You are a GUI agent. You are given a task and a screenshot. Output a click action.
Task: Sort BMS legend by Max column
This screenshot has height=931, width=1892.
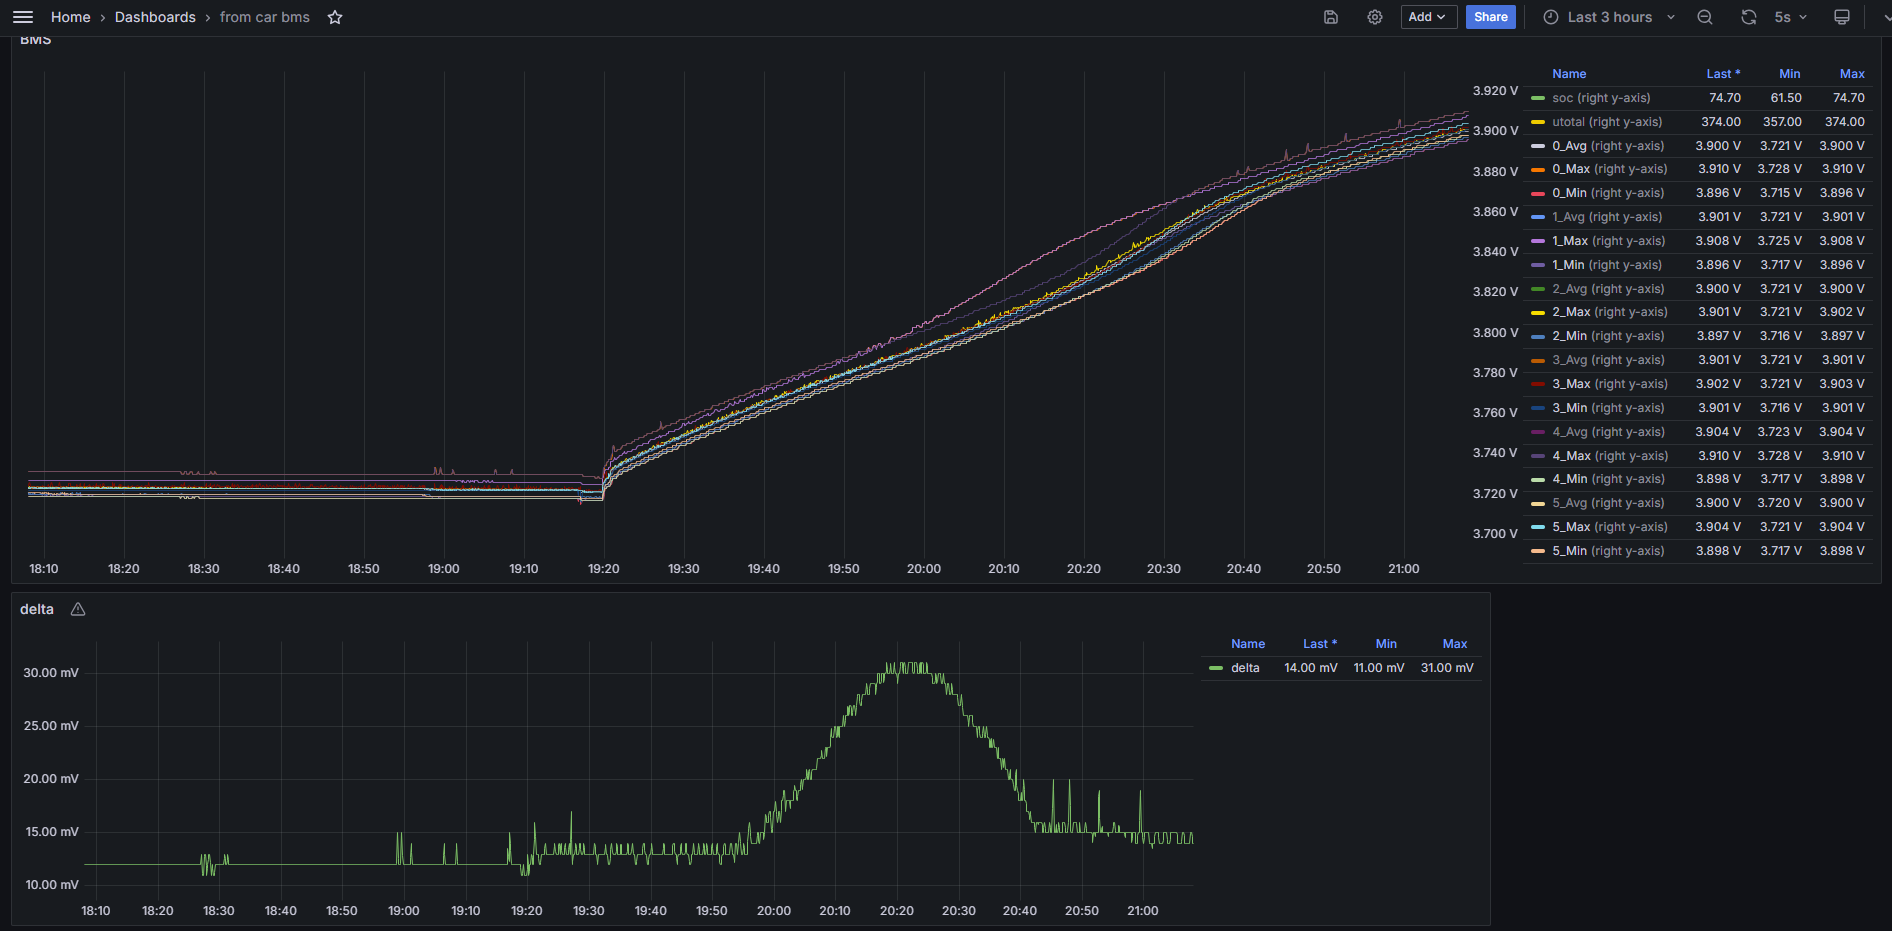pos(1851,74)
